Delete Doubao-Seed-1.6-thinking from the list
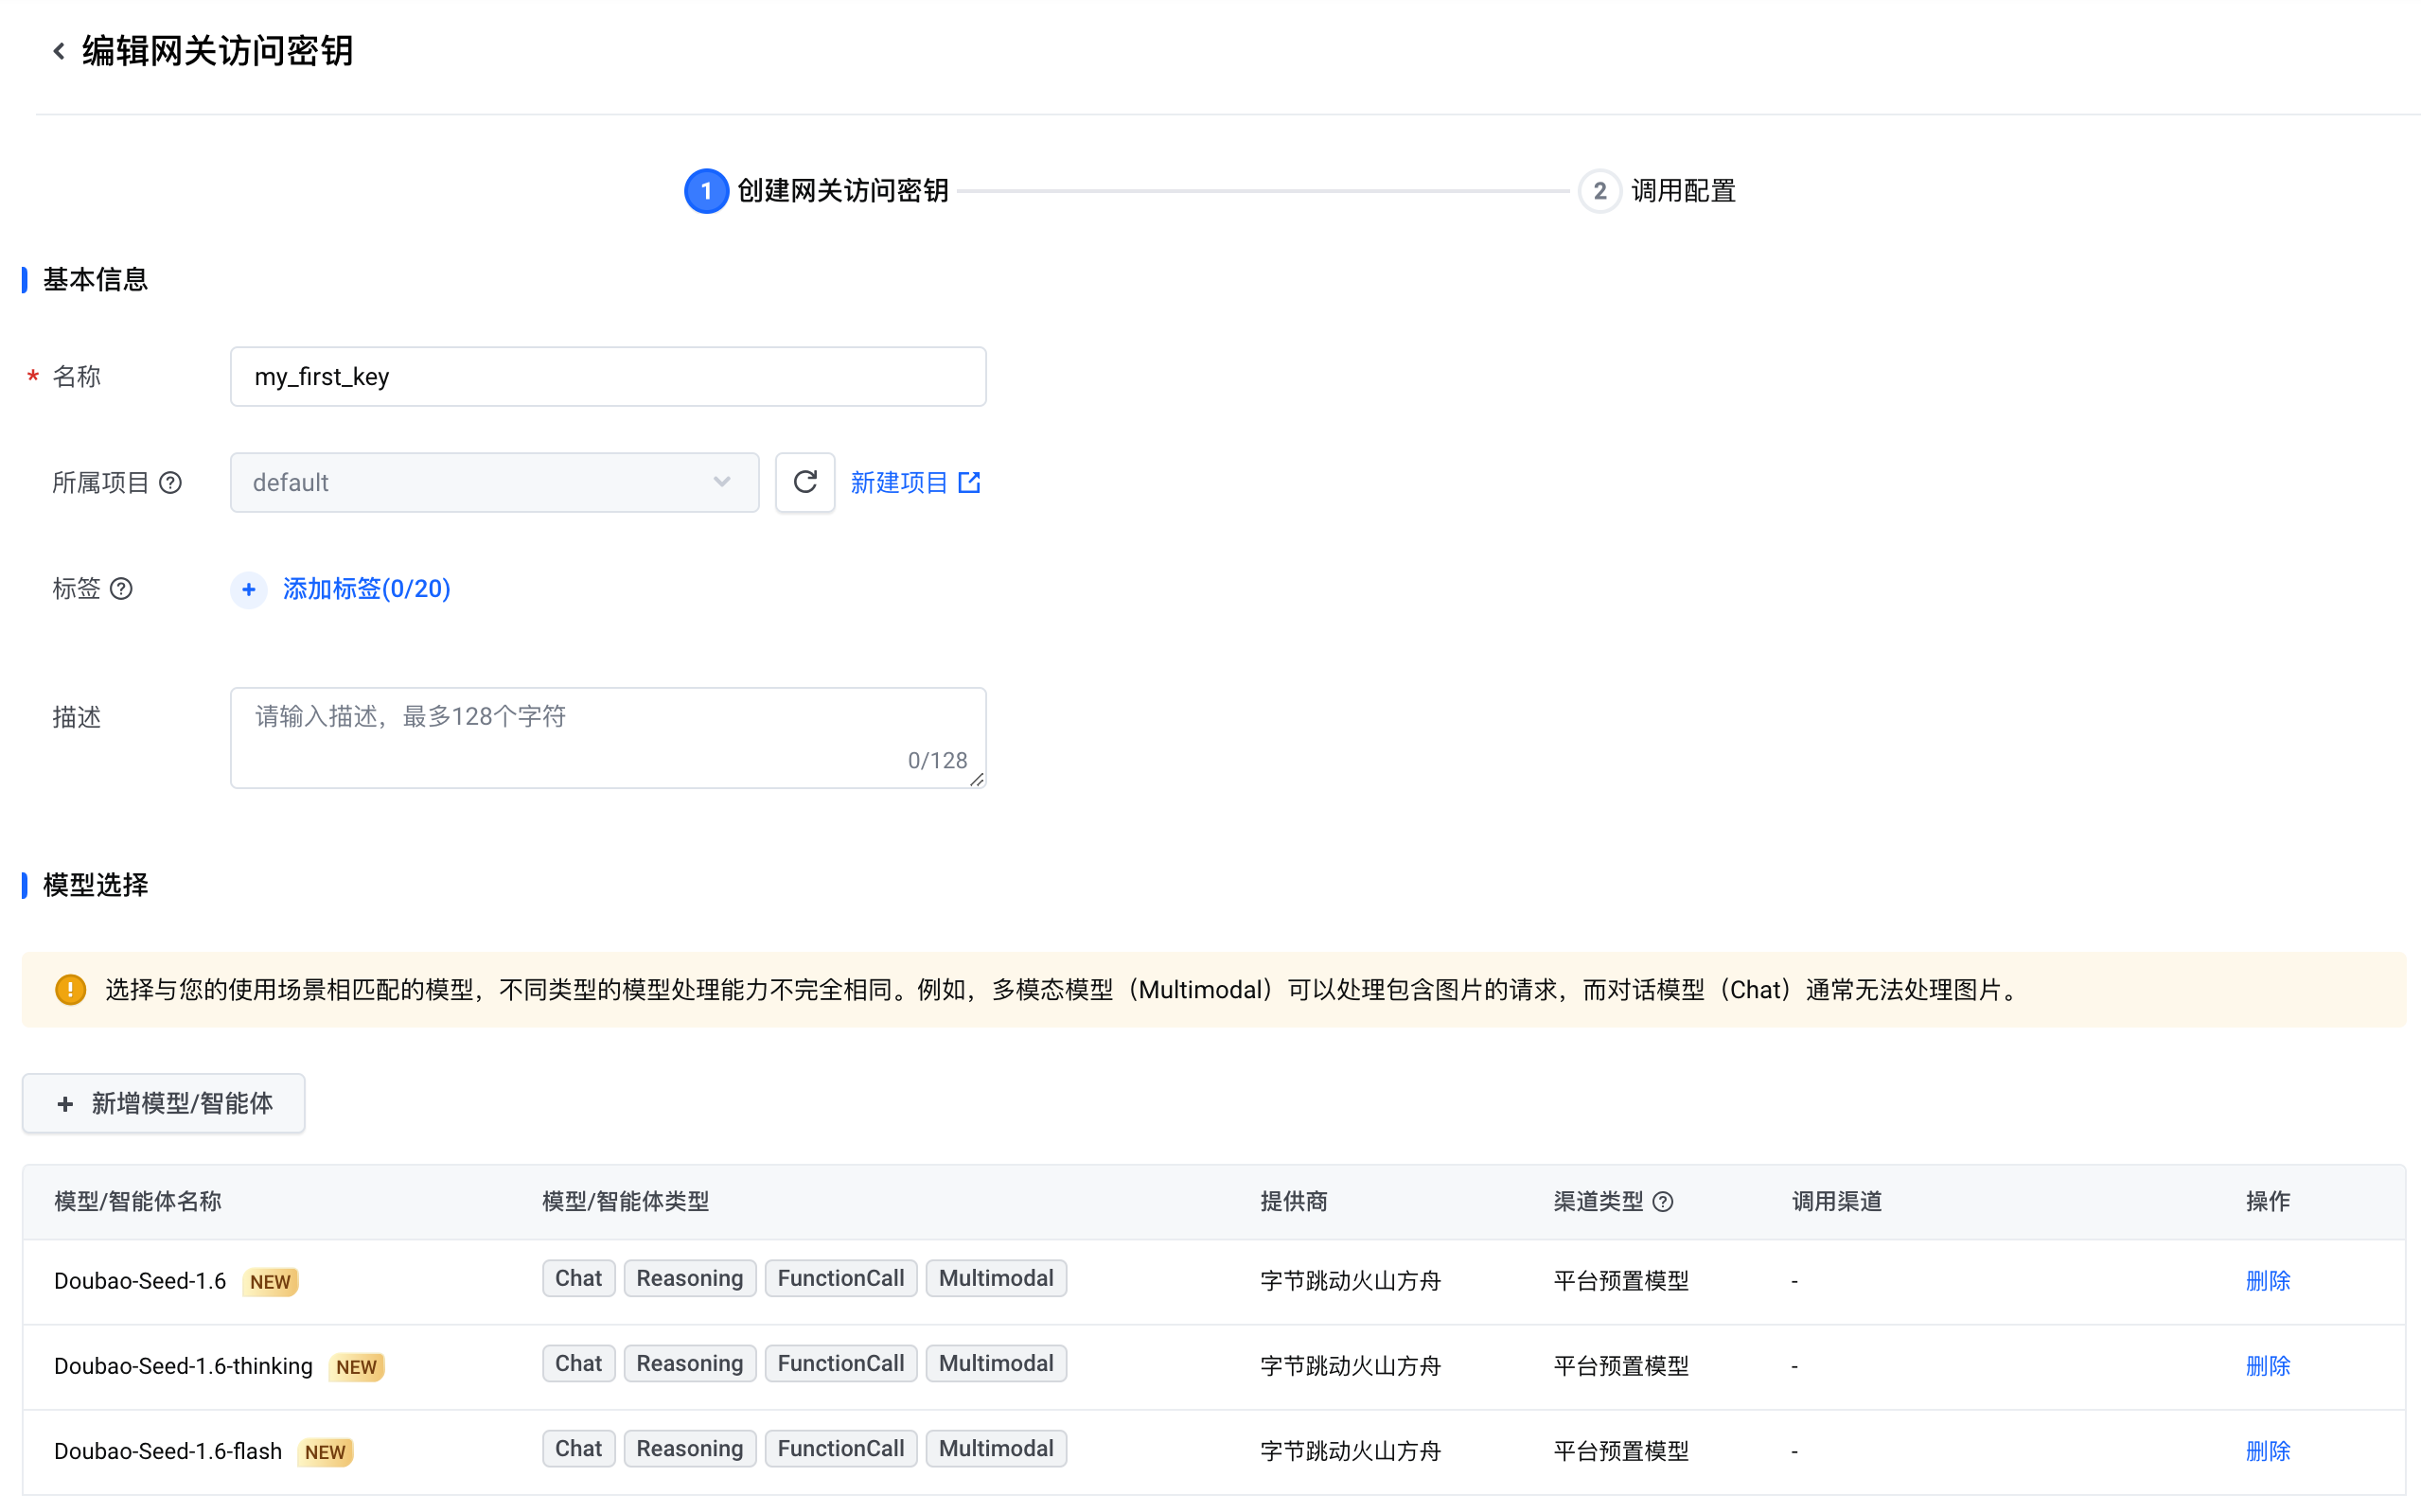Viewport: 2421px width, 1512px height. click(x=2267, y=1366)
